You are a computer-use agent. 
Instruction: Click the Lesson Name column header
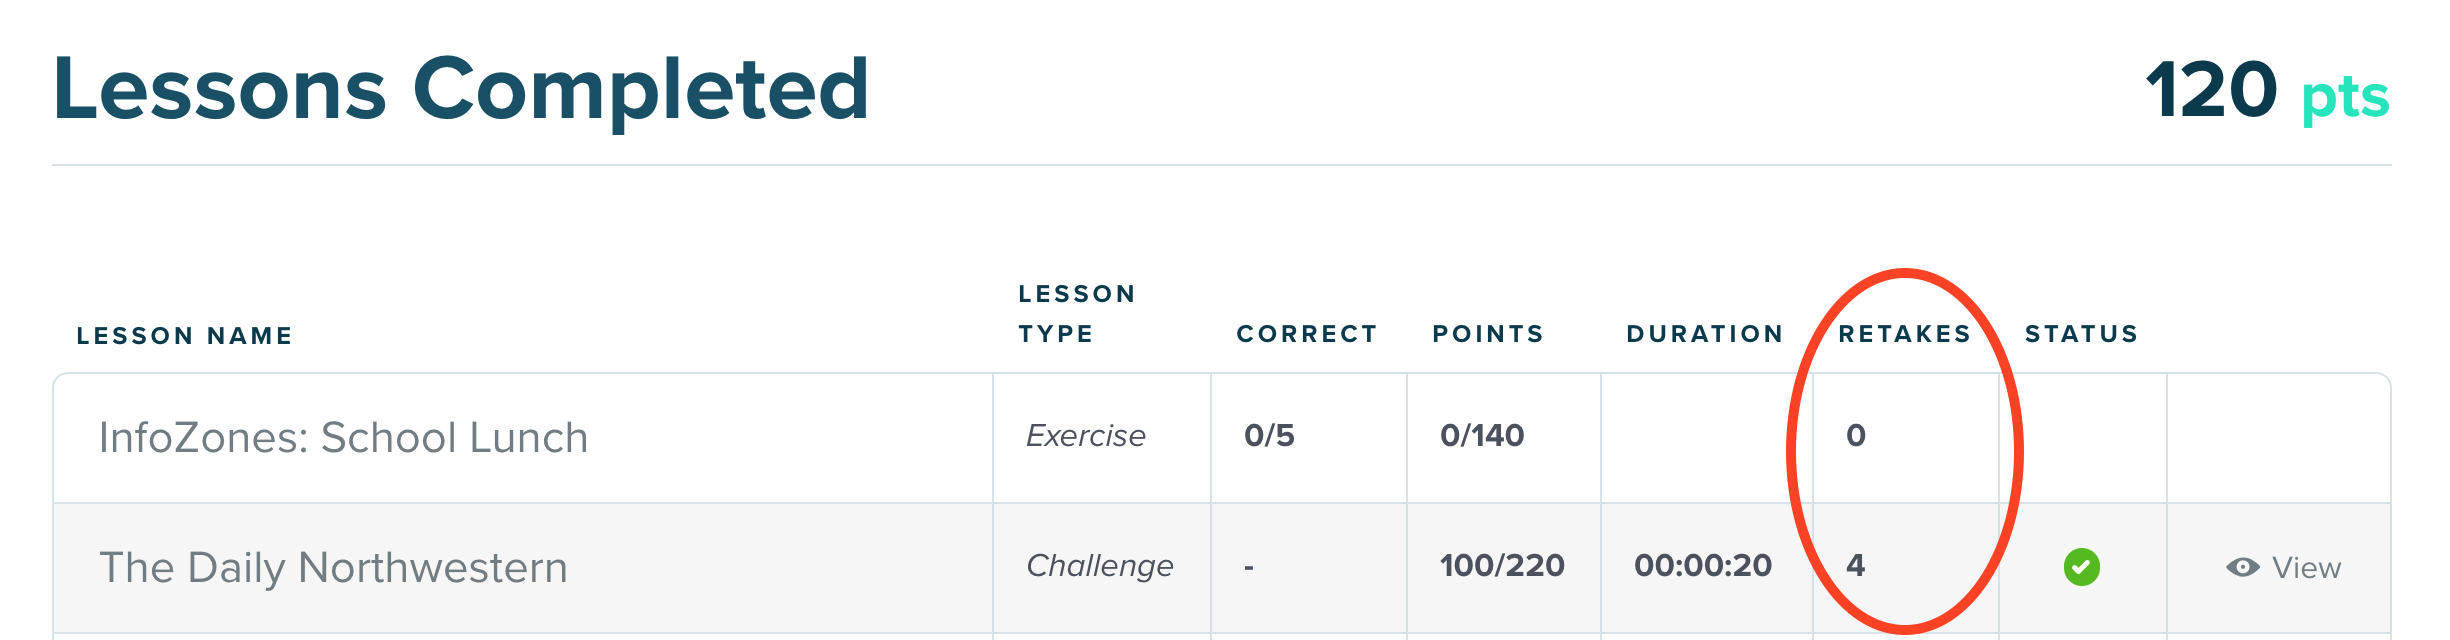[x=185, y=335]
